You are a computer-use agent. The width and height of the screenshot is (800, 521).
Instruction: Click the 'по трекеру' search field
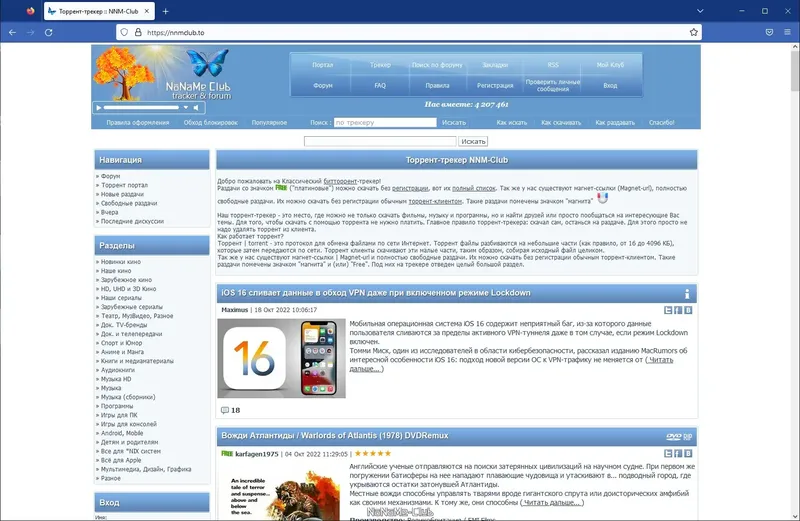[x=385, y=122]
